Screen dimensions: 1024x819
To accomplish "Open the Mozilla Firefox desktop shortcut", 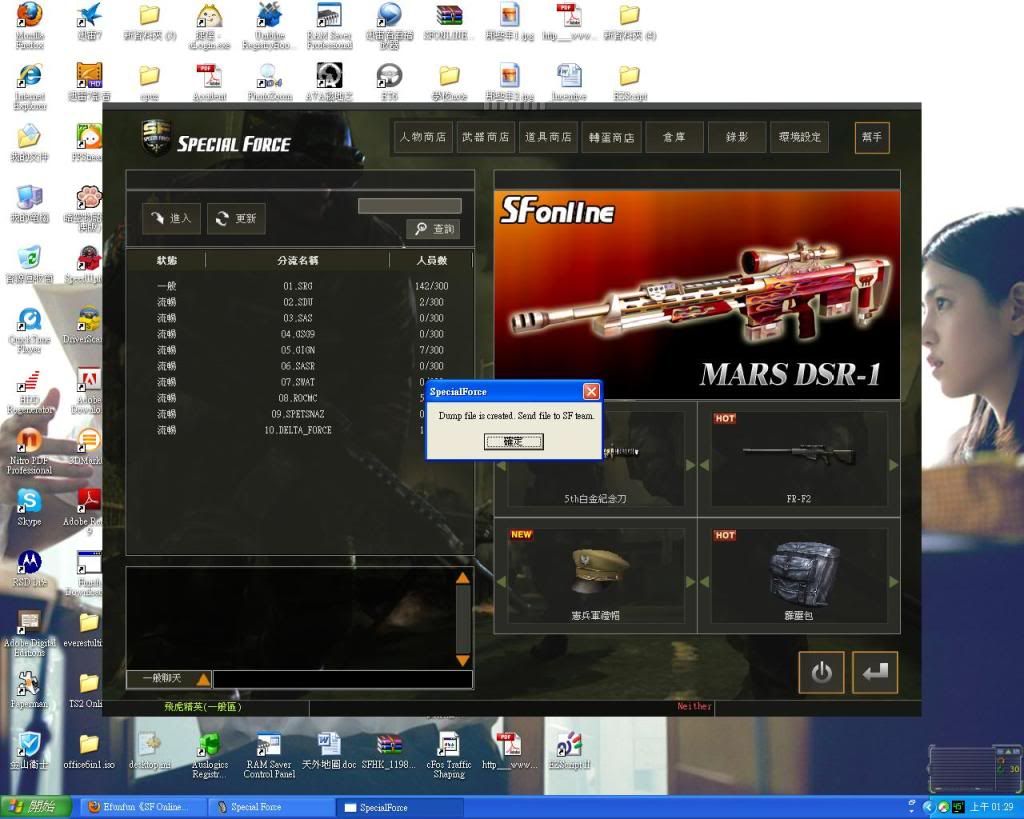I will (29, 26).
